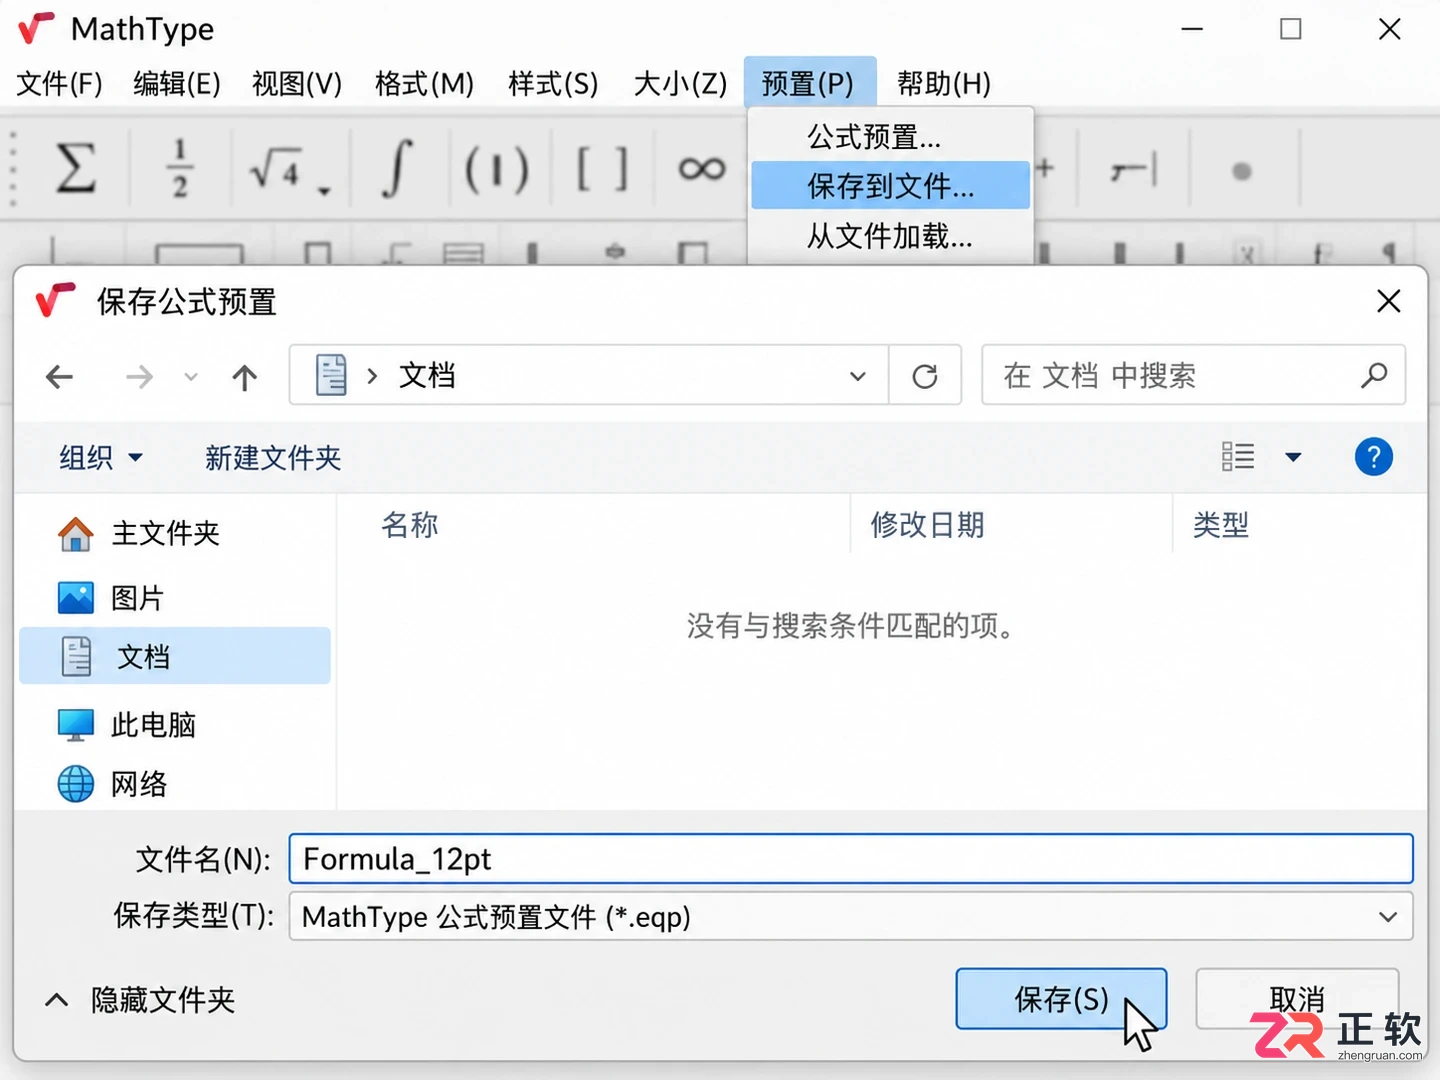Change the file list view layout

click(1238, 457)
